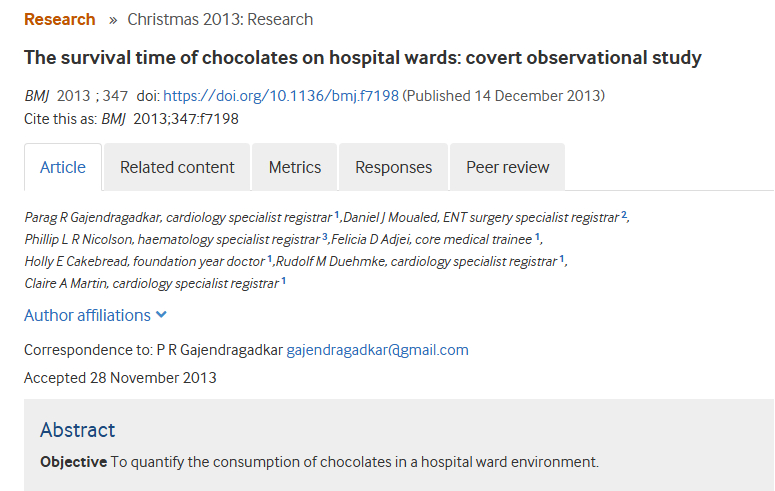Click the gajendragadkar@gmail.com email link
775x491 pixels.
(377, 350)
